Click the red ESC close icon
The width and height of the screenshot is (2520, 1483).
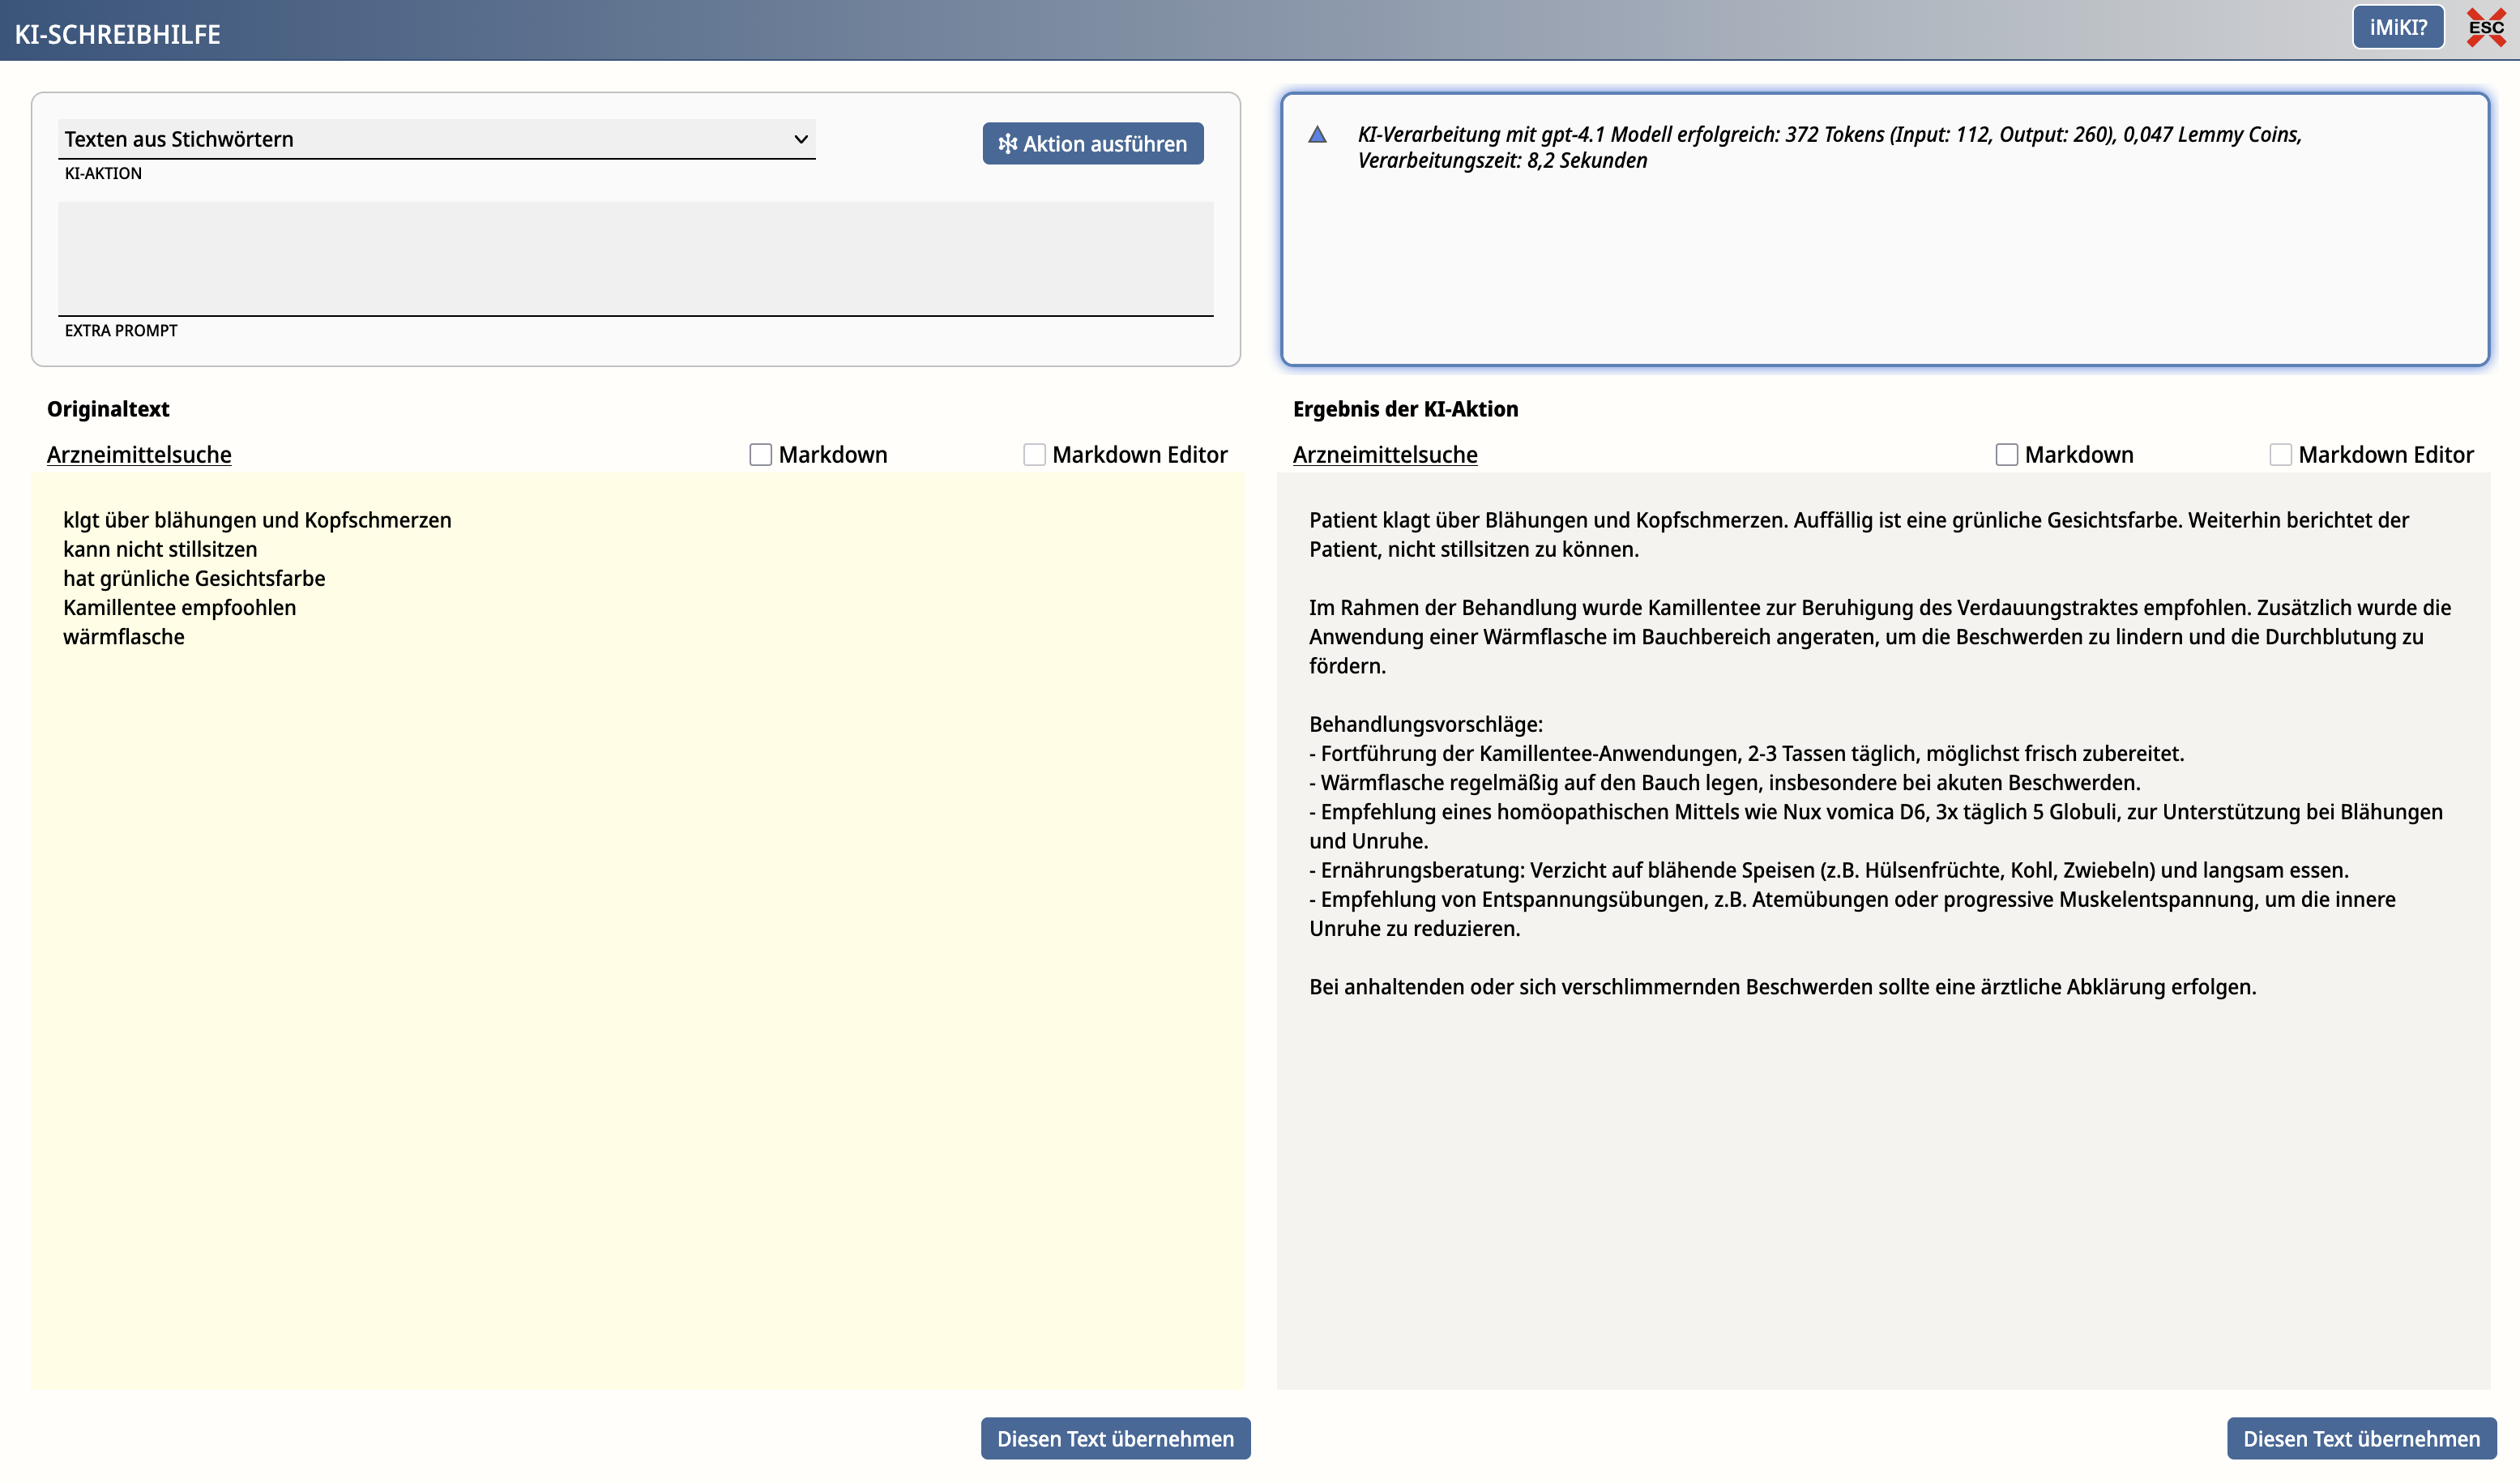(2486, 27)
